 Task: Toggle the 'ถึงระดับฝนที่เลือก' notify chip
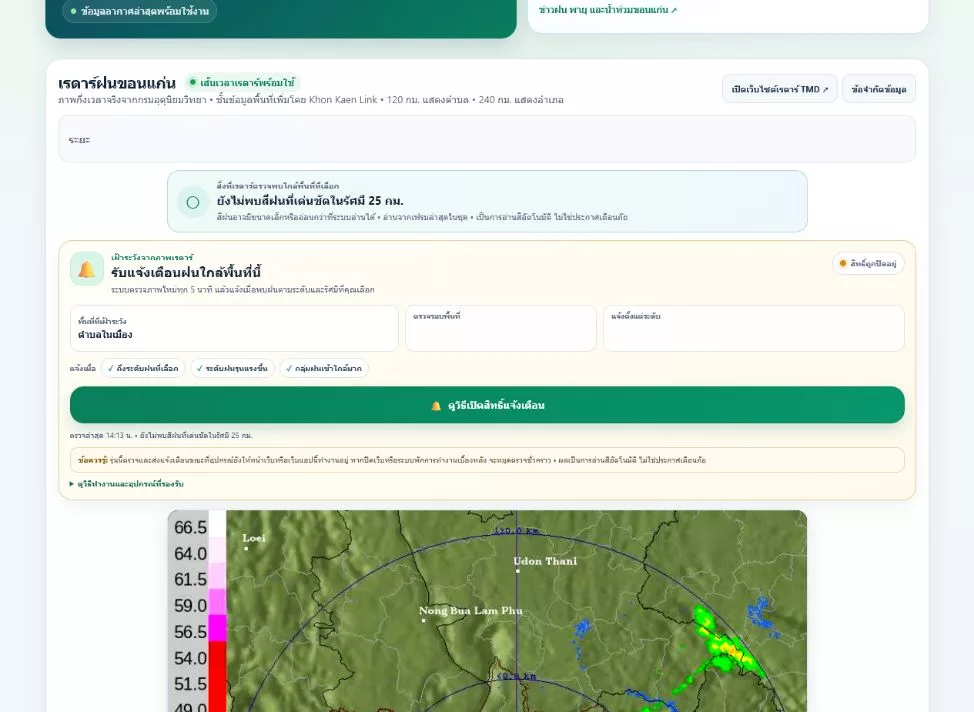[x=143, y=368]
